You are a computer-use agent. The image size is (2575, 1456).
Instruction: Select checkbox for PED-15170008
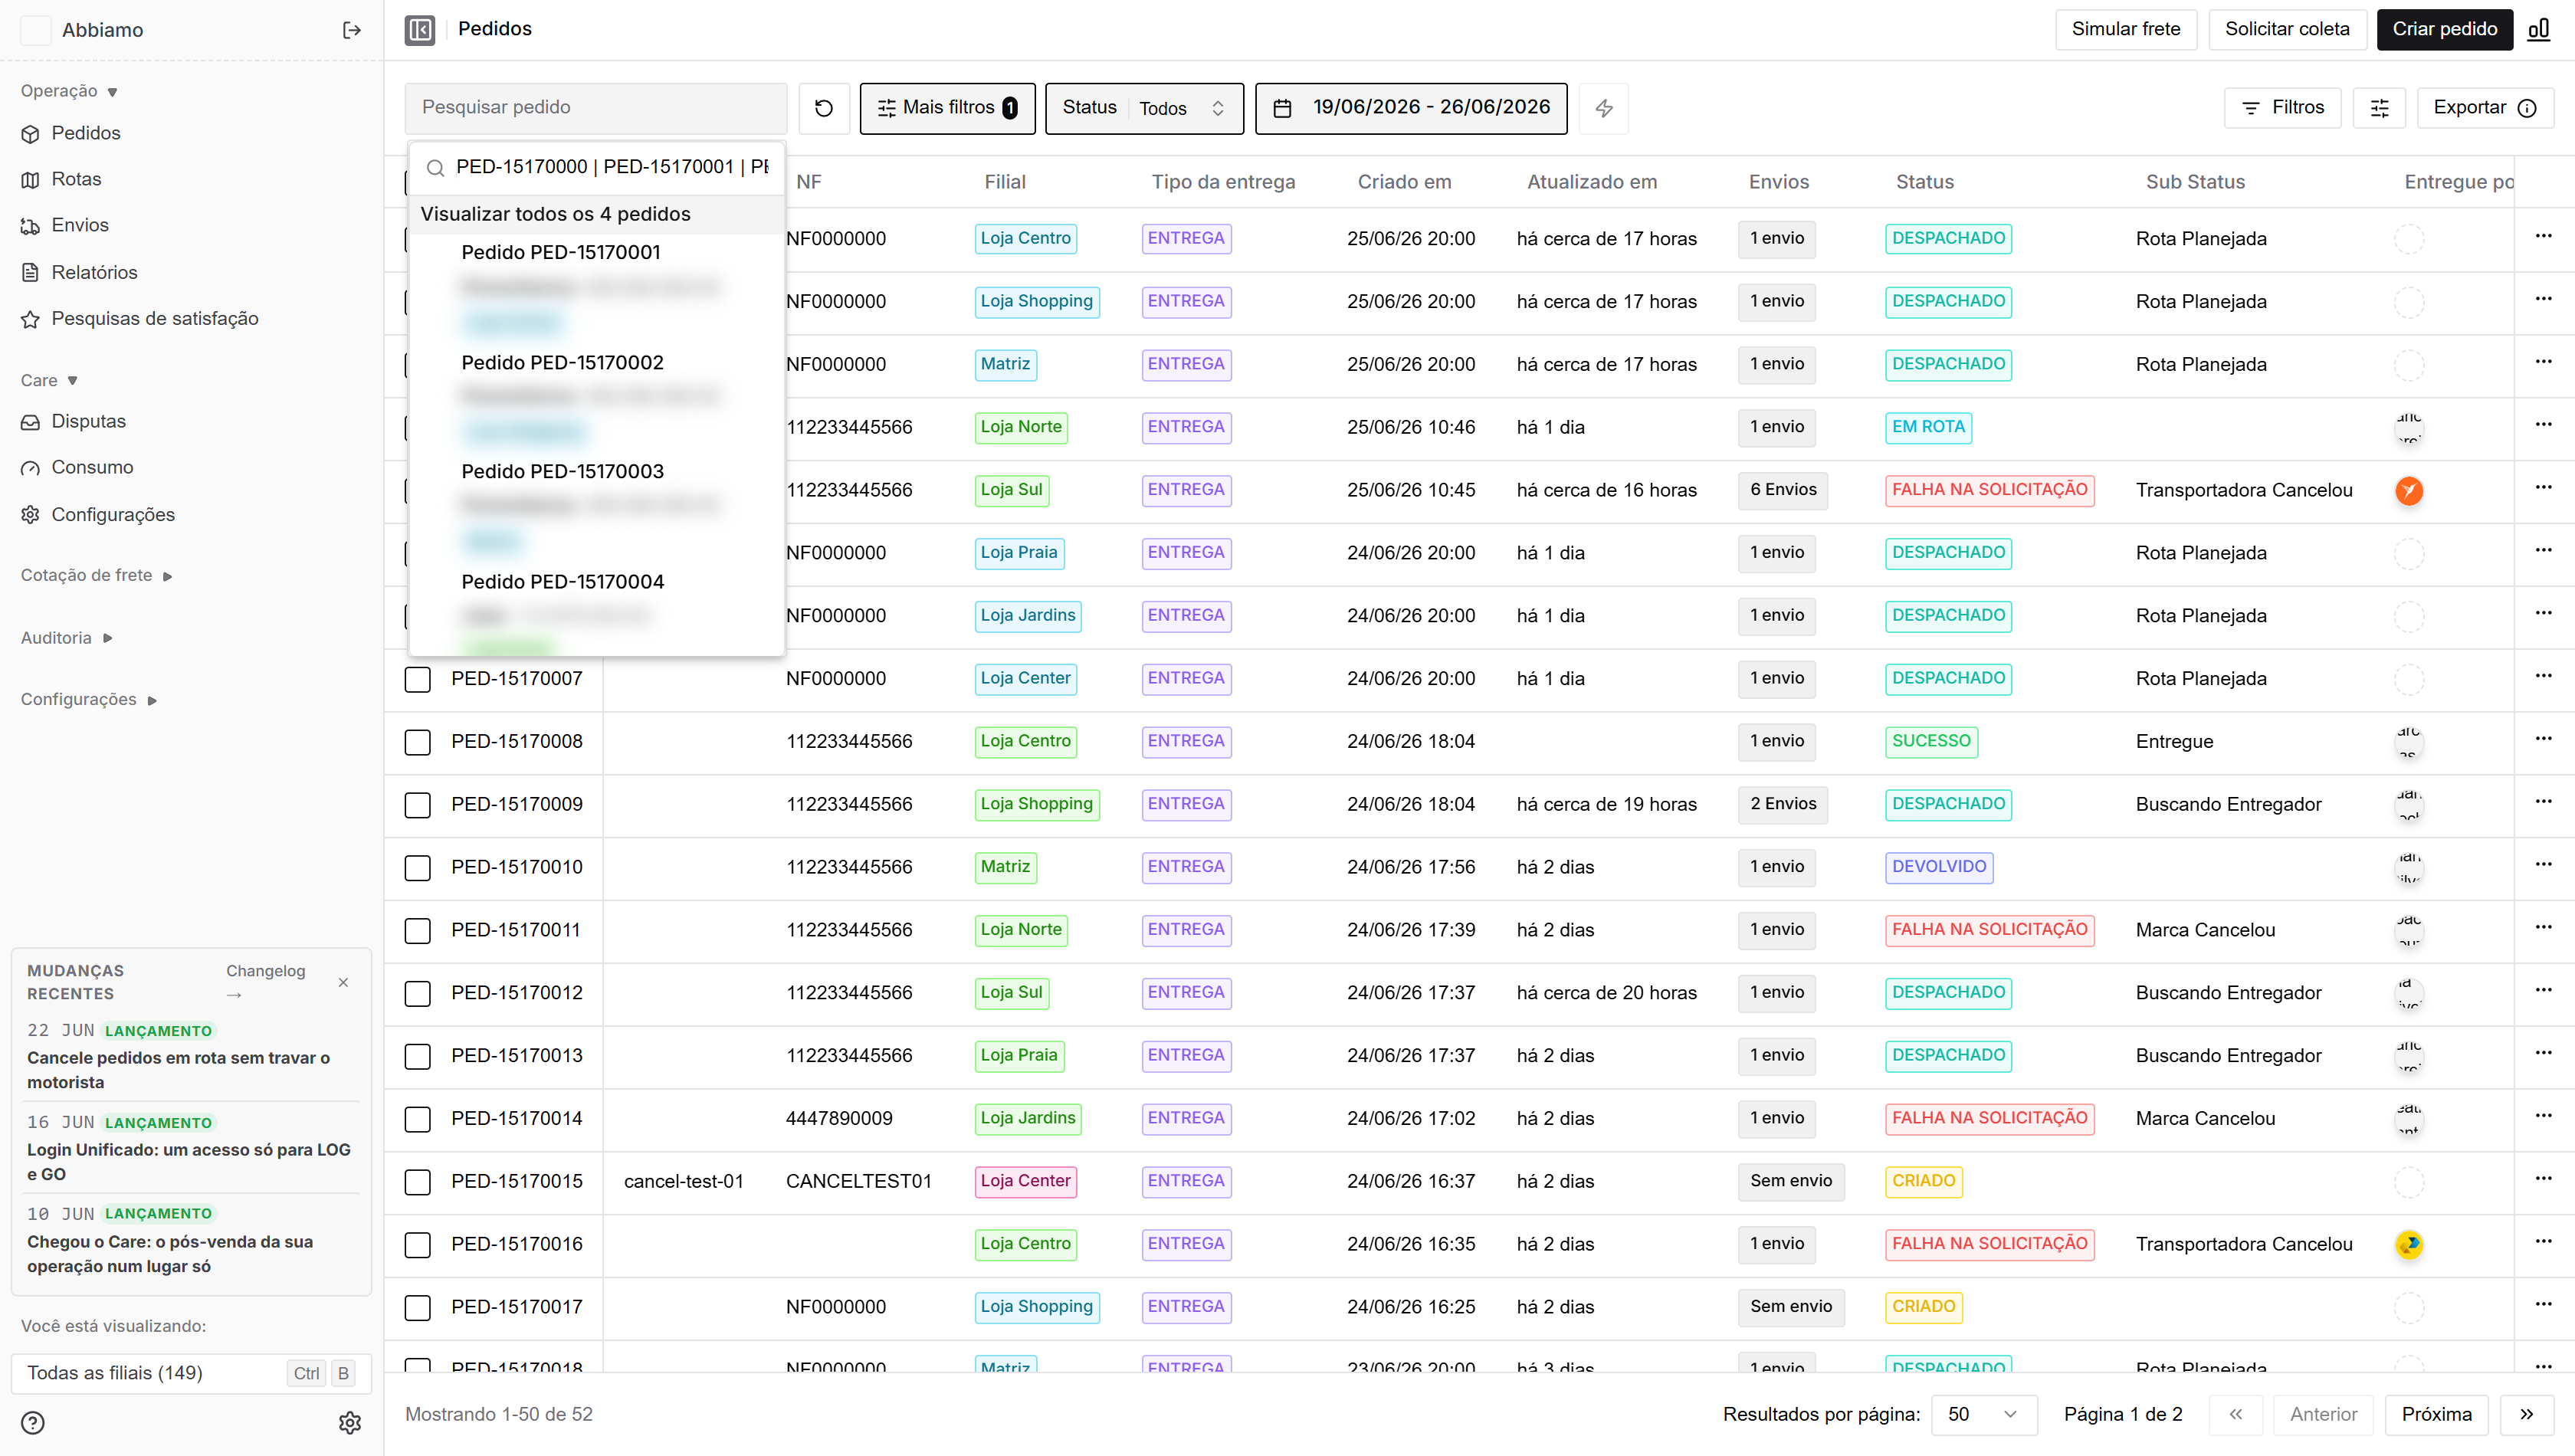[x=418, y=742]
